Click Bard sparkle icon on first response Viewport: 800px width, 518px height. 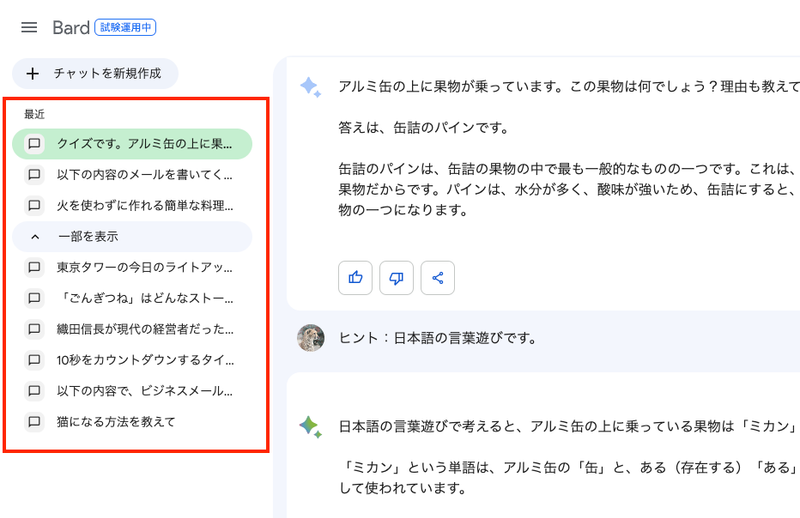311,87
